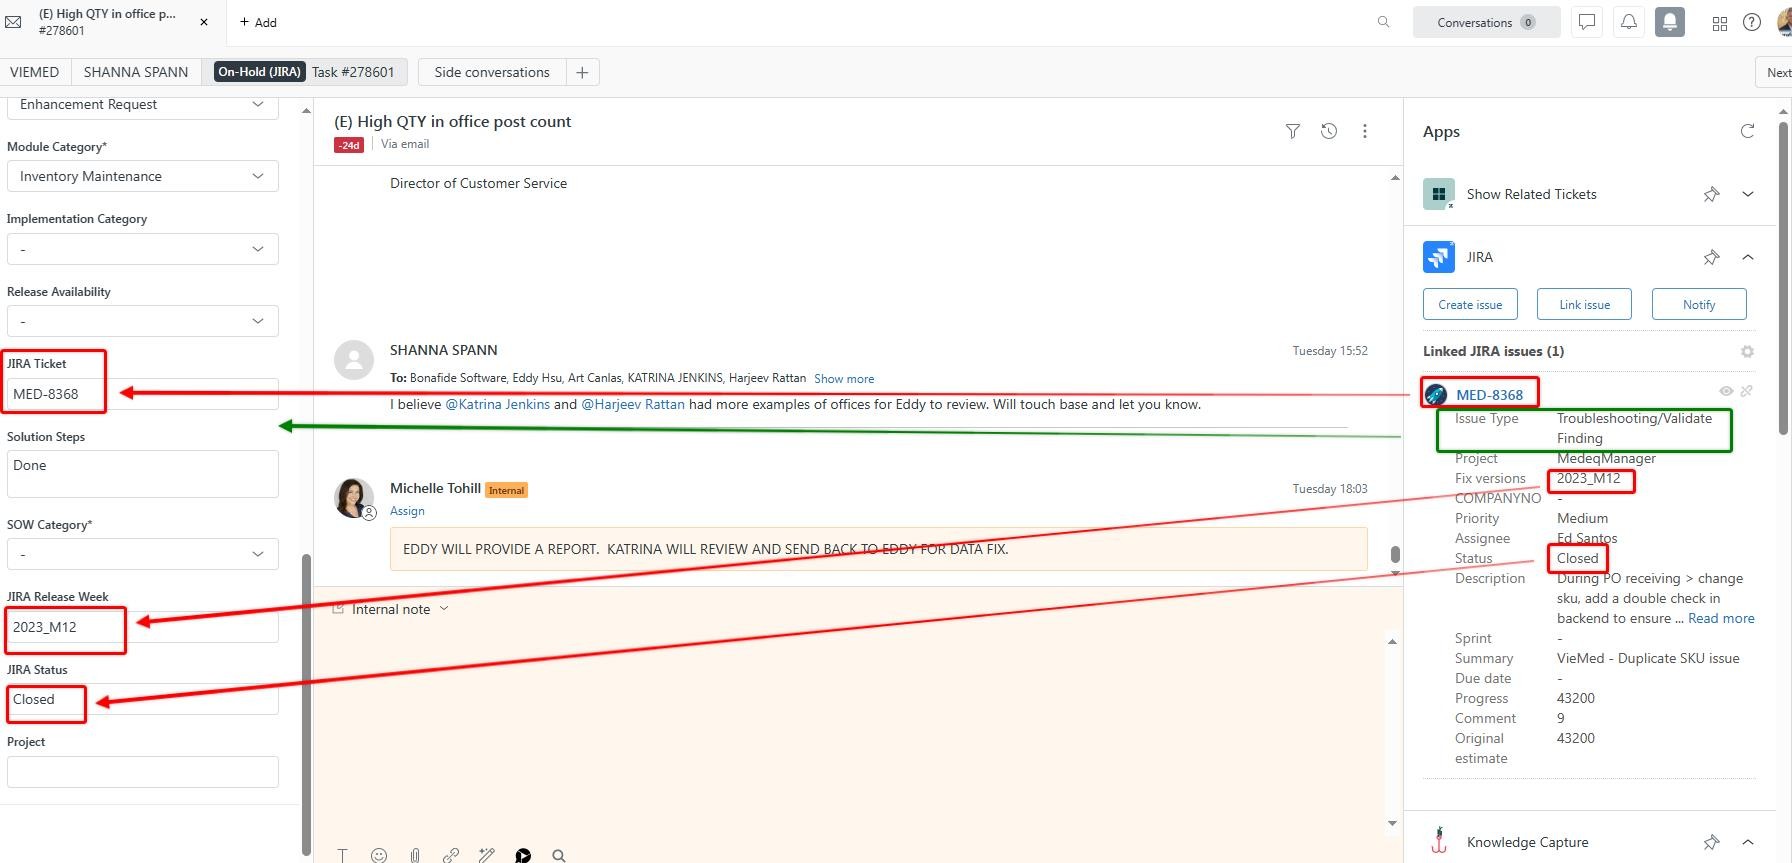Open the chat bubble icon in the top bar
Screen dimensions: 1792x863
point(1586,22)
